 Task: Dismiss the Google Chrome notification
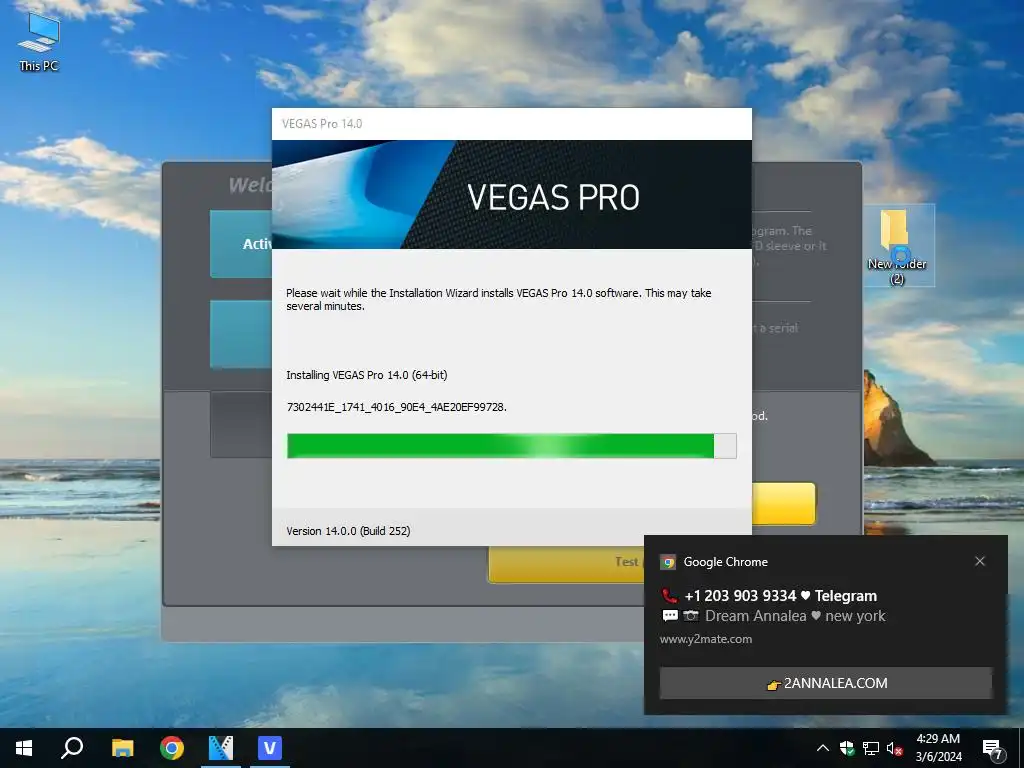(980, 561)
